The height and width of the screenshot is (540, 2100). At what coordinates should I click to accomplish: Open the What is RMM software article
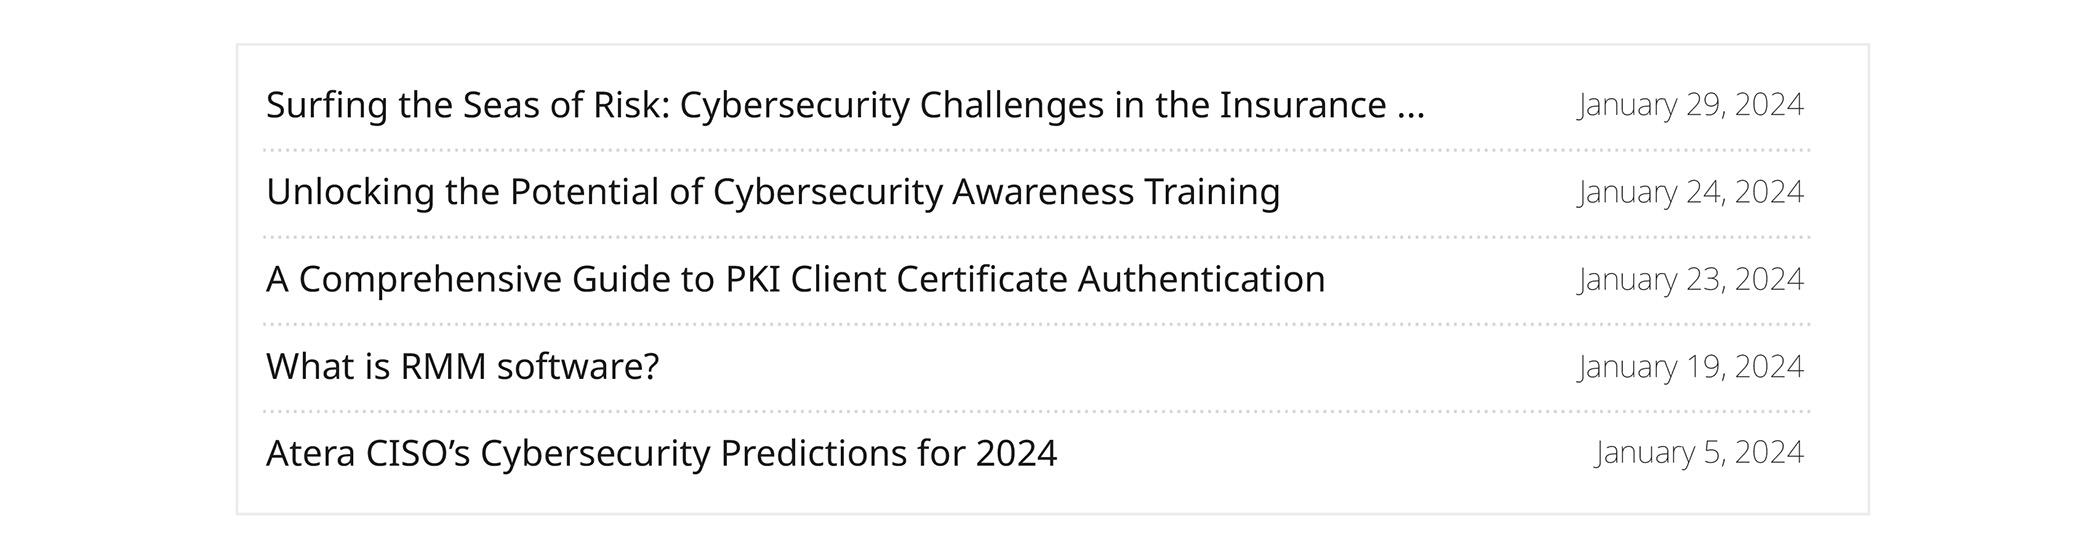(x=462, y=367)
